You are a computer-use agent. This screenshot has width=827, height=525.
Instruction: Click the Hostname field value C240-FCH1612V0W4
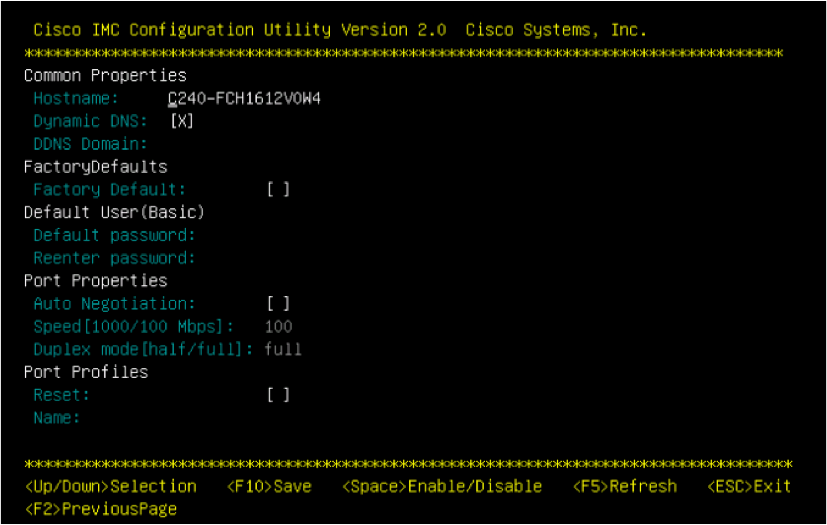coord(244,99)
